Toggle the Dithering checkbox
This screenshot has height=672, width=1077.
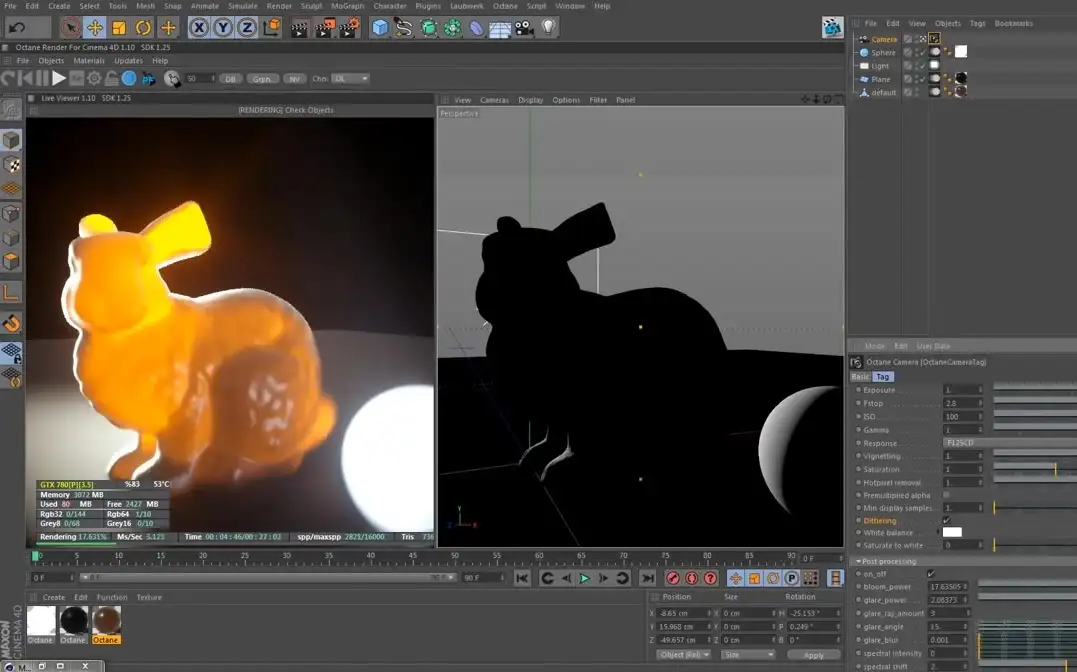coord(946,520)
